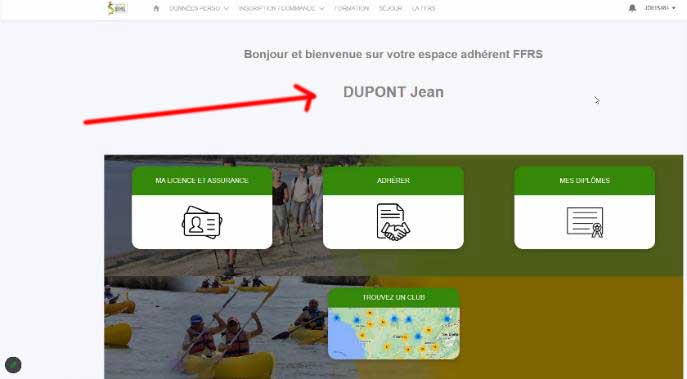This screenshot has height=379, width=687.
Task: Open the La FFRS menu item
Action: point(423,8)
